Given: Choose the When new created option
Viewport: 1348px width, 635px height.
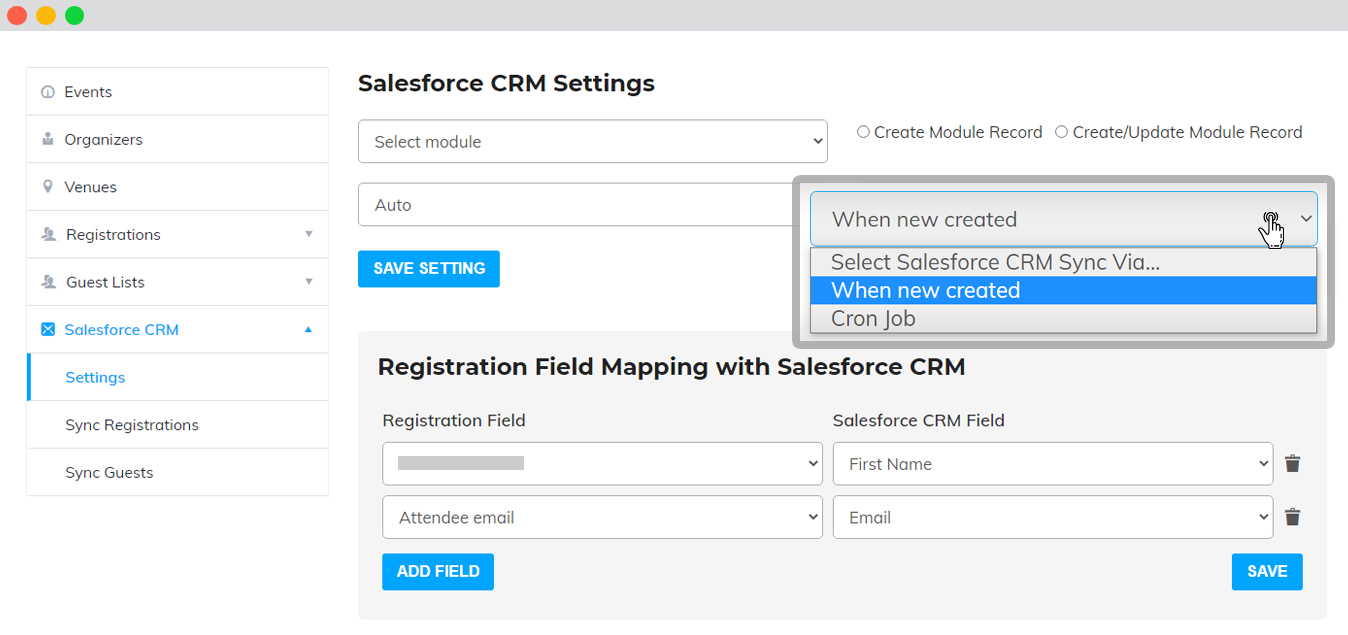Looking at the screenshot, I should [x=1064, y=290].
